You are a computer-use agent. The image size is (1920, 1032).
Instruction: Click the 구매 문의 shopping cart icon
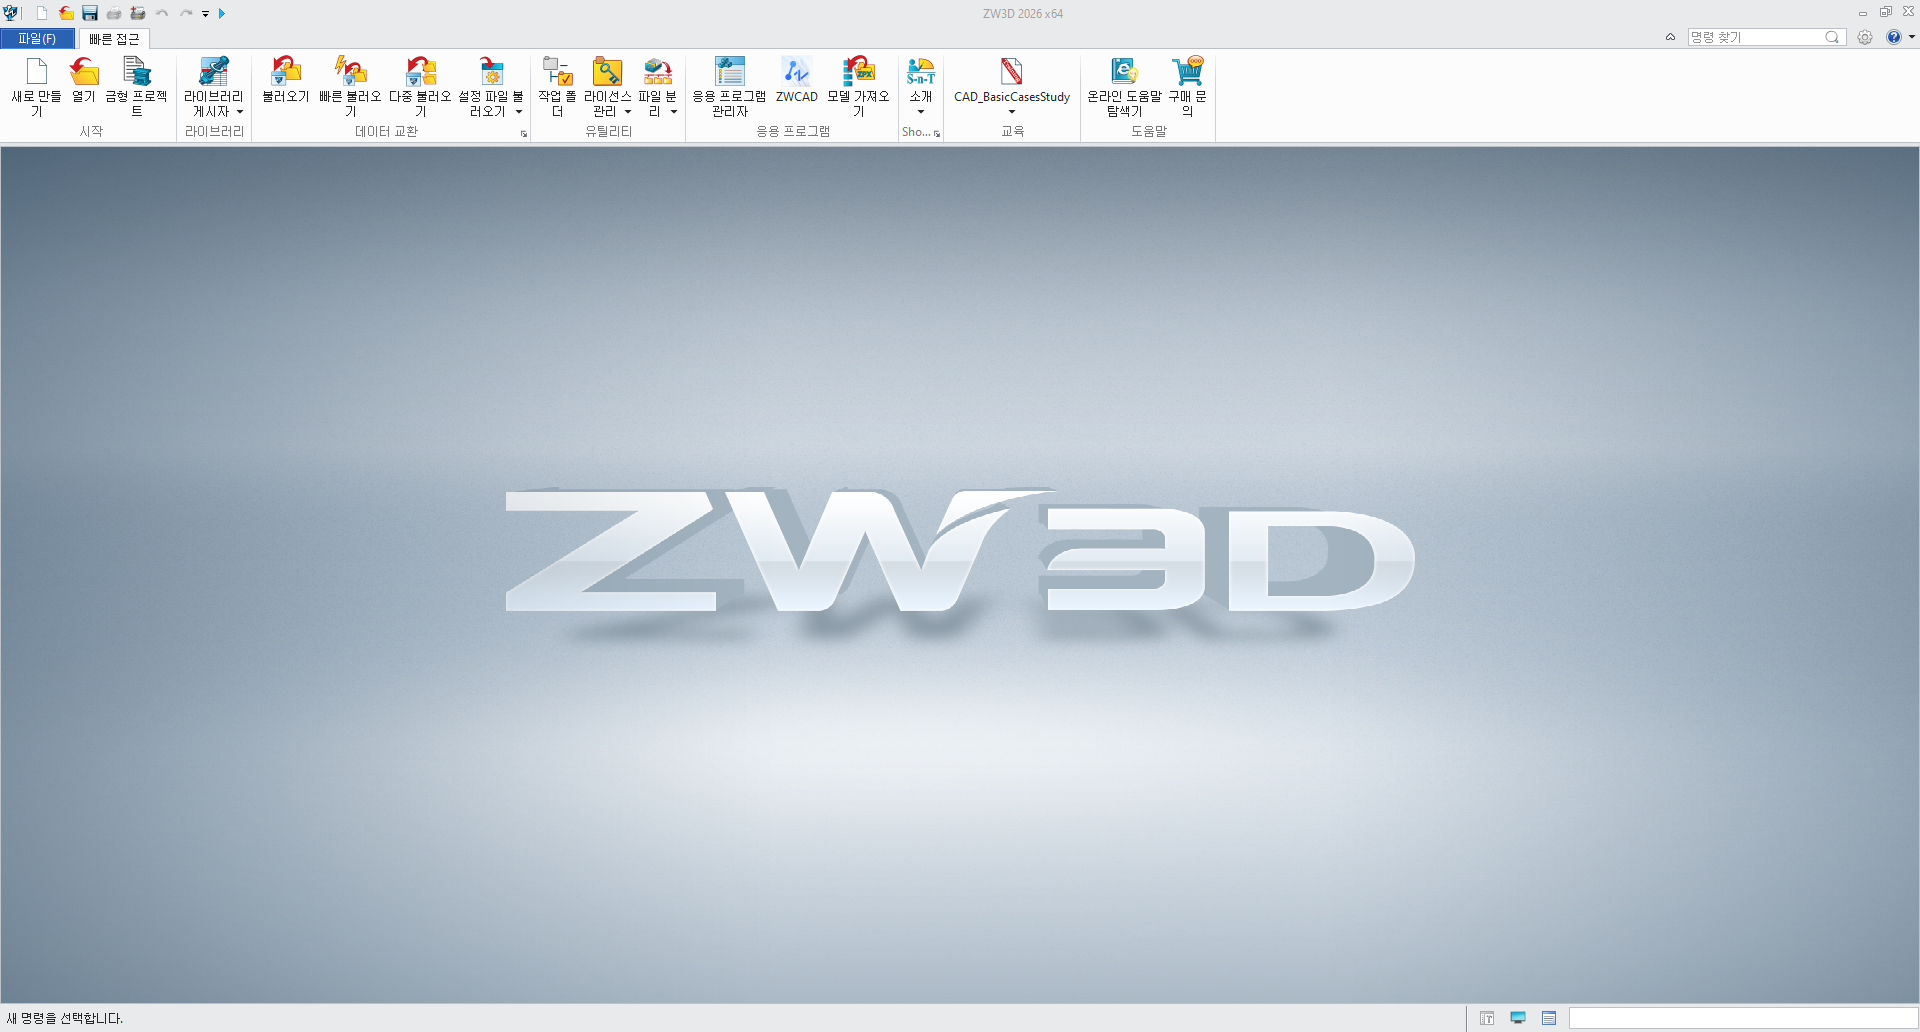(x=1187, y=71)
